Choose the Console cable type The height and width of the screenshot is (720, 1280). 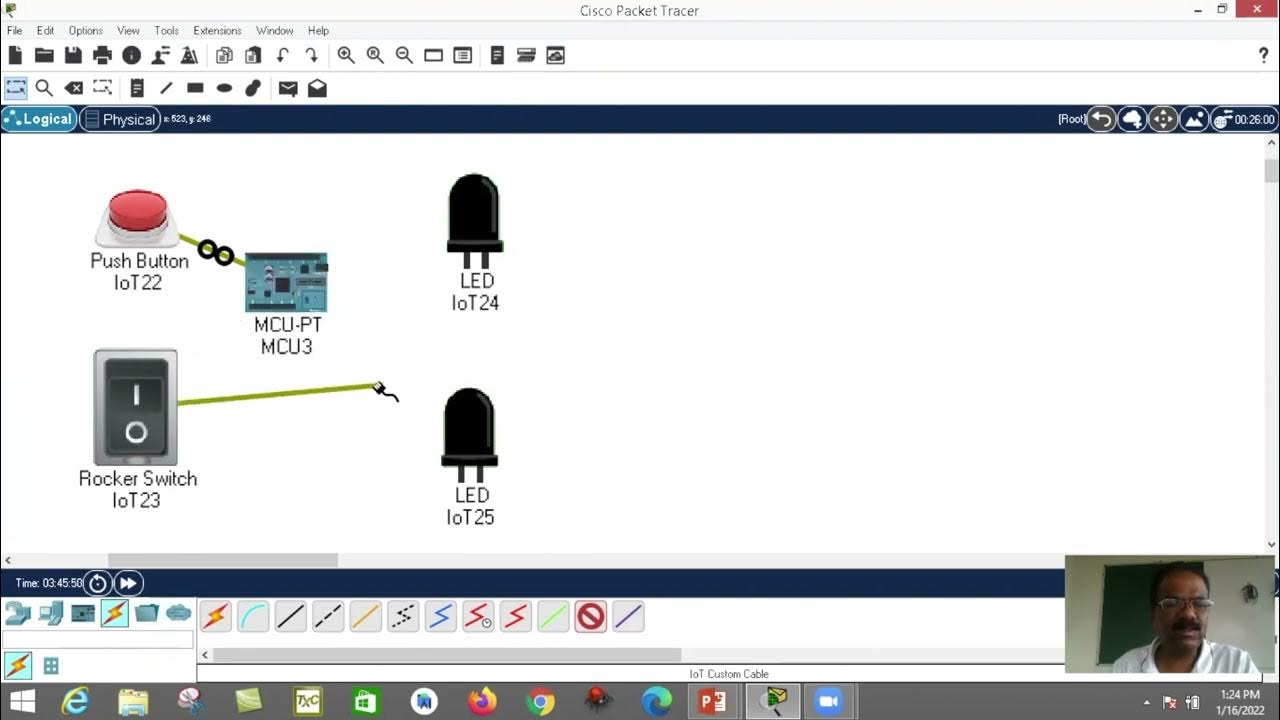[x=253, y=617]
